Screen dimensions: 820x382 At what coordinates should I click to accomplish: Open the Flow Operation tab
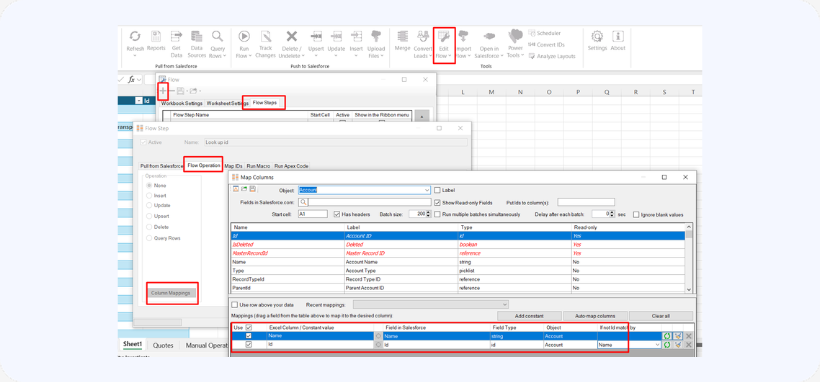[x=203, y=165]
